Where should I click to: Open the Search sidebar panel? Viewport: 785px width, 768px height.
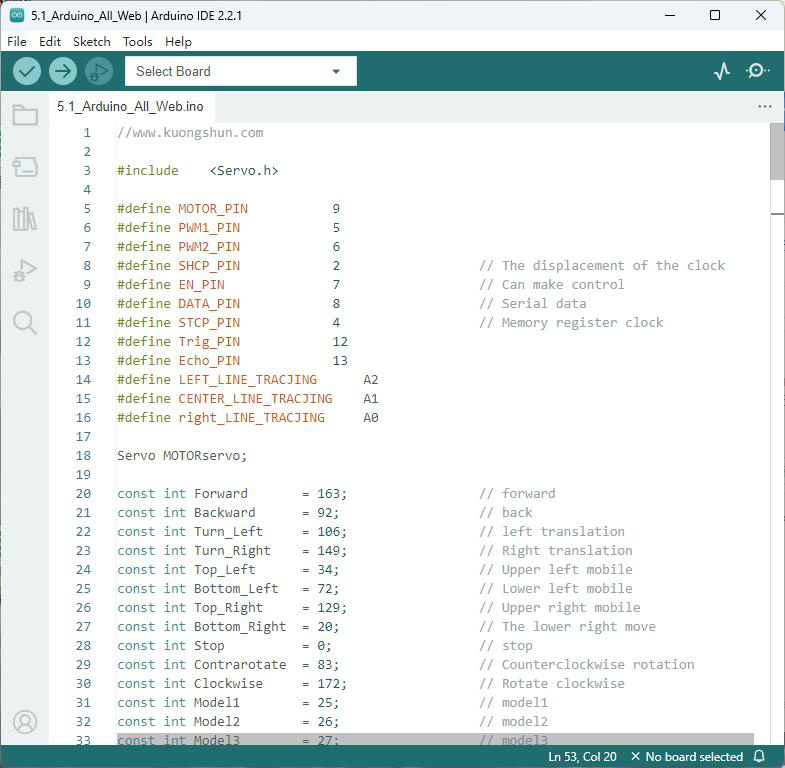[x=25, y=323]
